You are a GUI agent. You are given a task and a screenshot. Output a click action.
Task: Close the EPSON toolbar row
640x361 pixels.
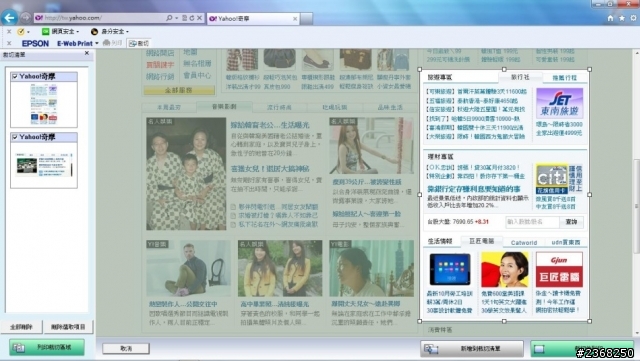pos(9,43)
